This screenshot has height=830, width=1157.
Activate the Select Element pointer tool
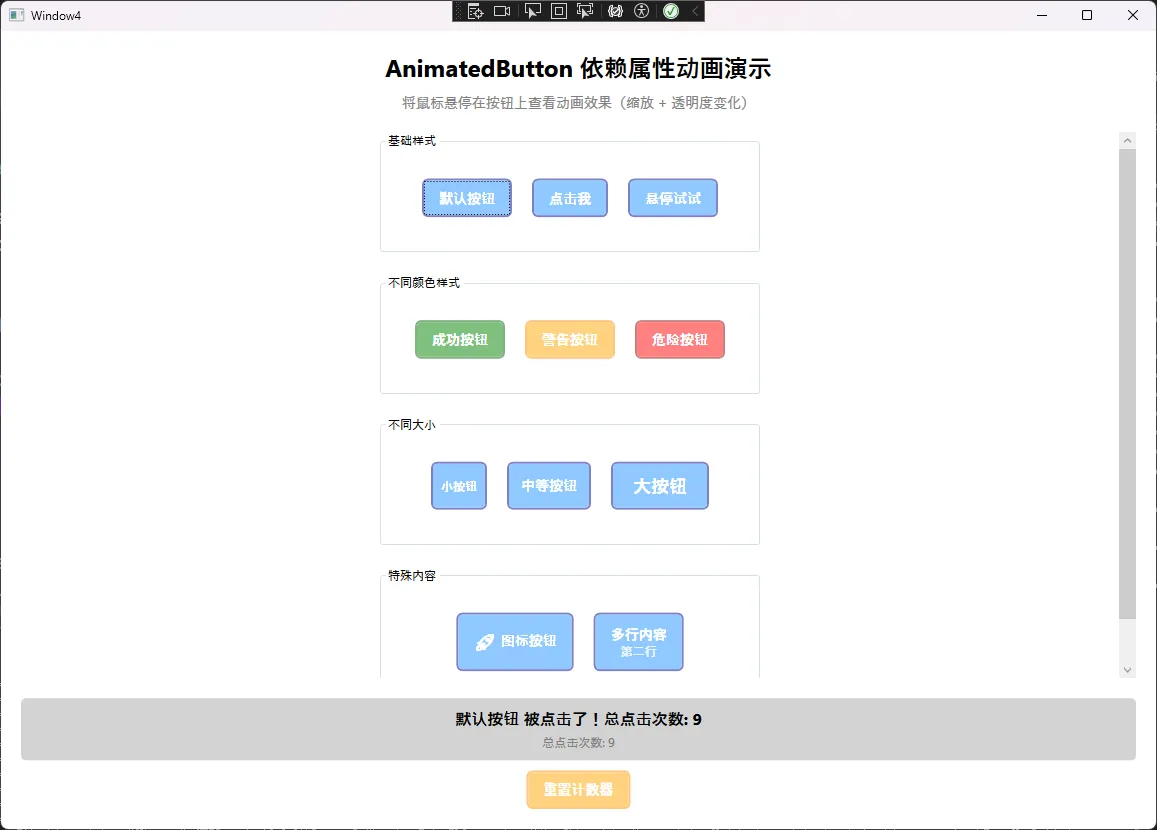(533, 11)
